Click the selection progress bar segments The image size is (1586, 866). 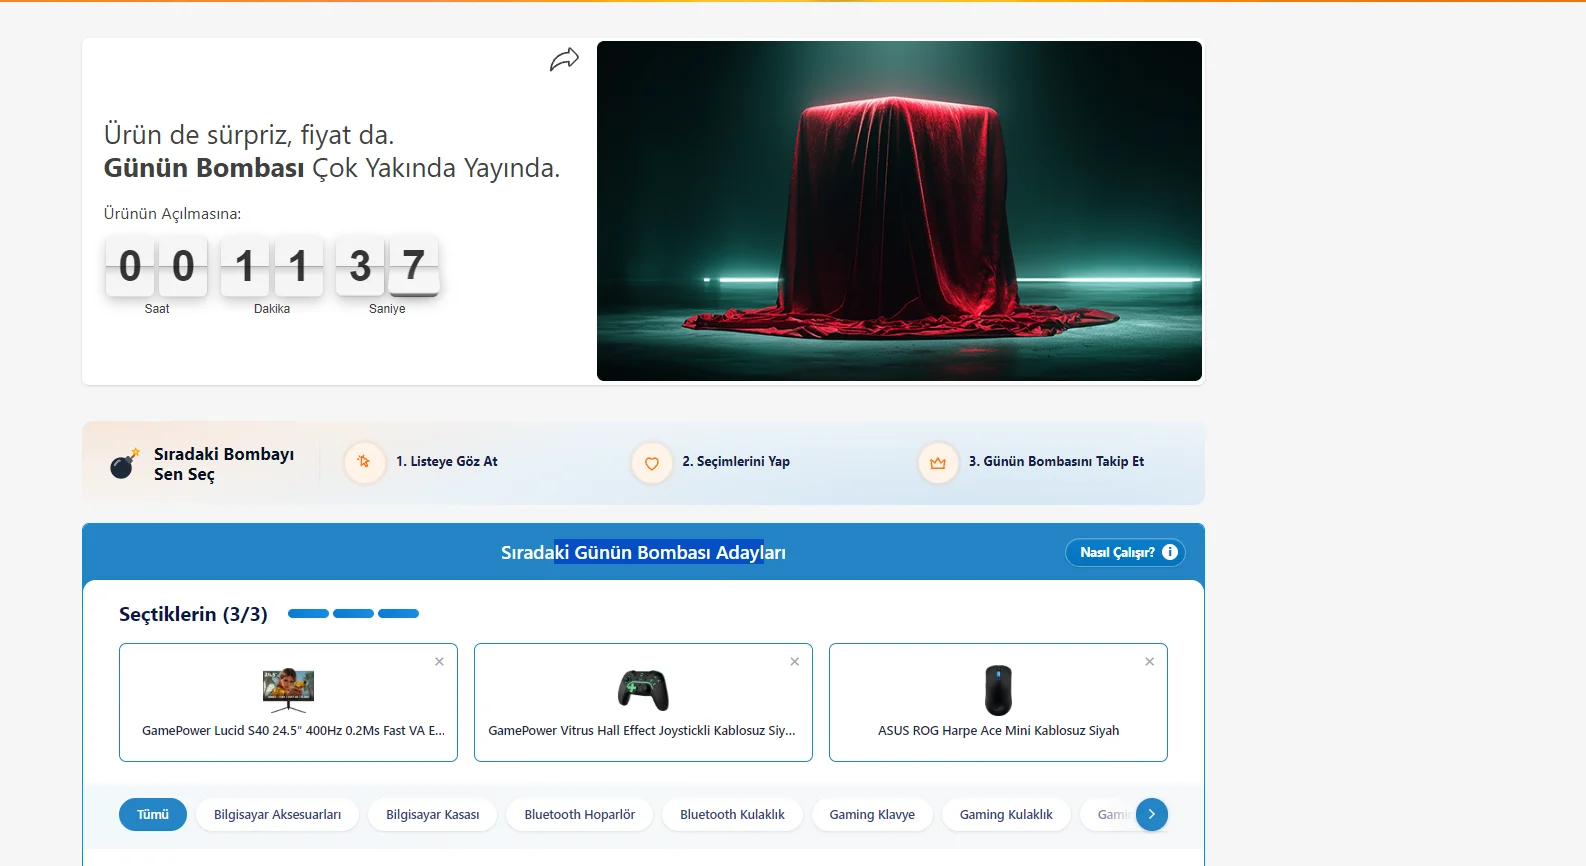353,614
